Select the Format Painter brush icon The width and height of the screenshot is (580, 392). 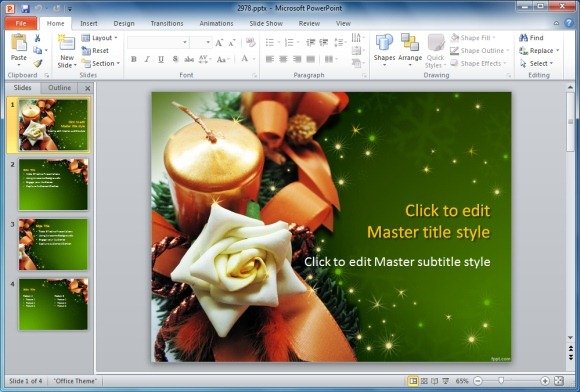[x=37, y=63]
